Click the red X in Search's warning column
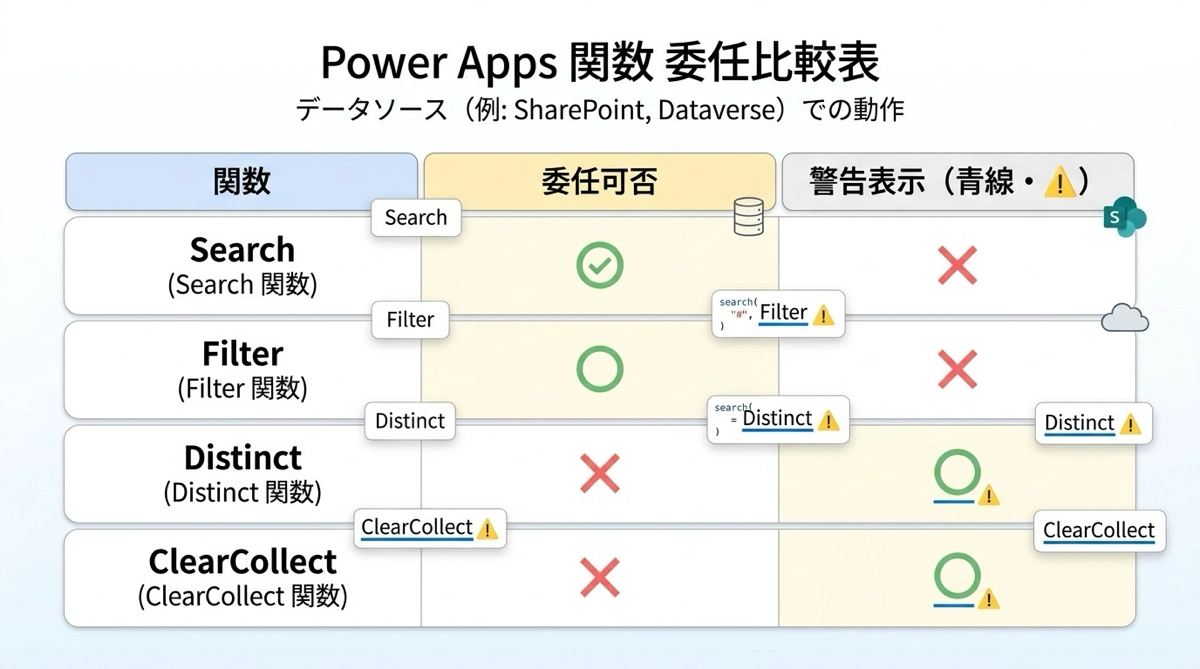Screen dimensions: 1200x669 (x=957, y=265)
